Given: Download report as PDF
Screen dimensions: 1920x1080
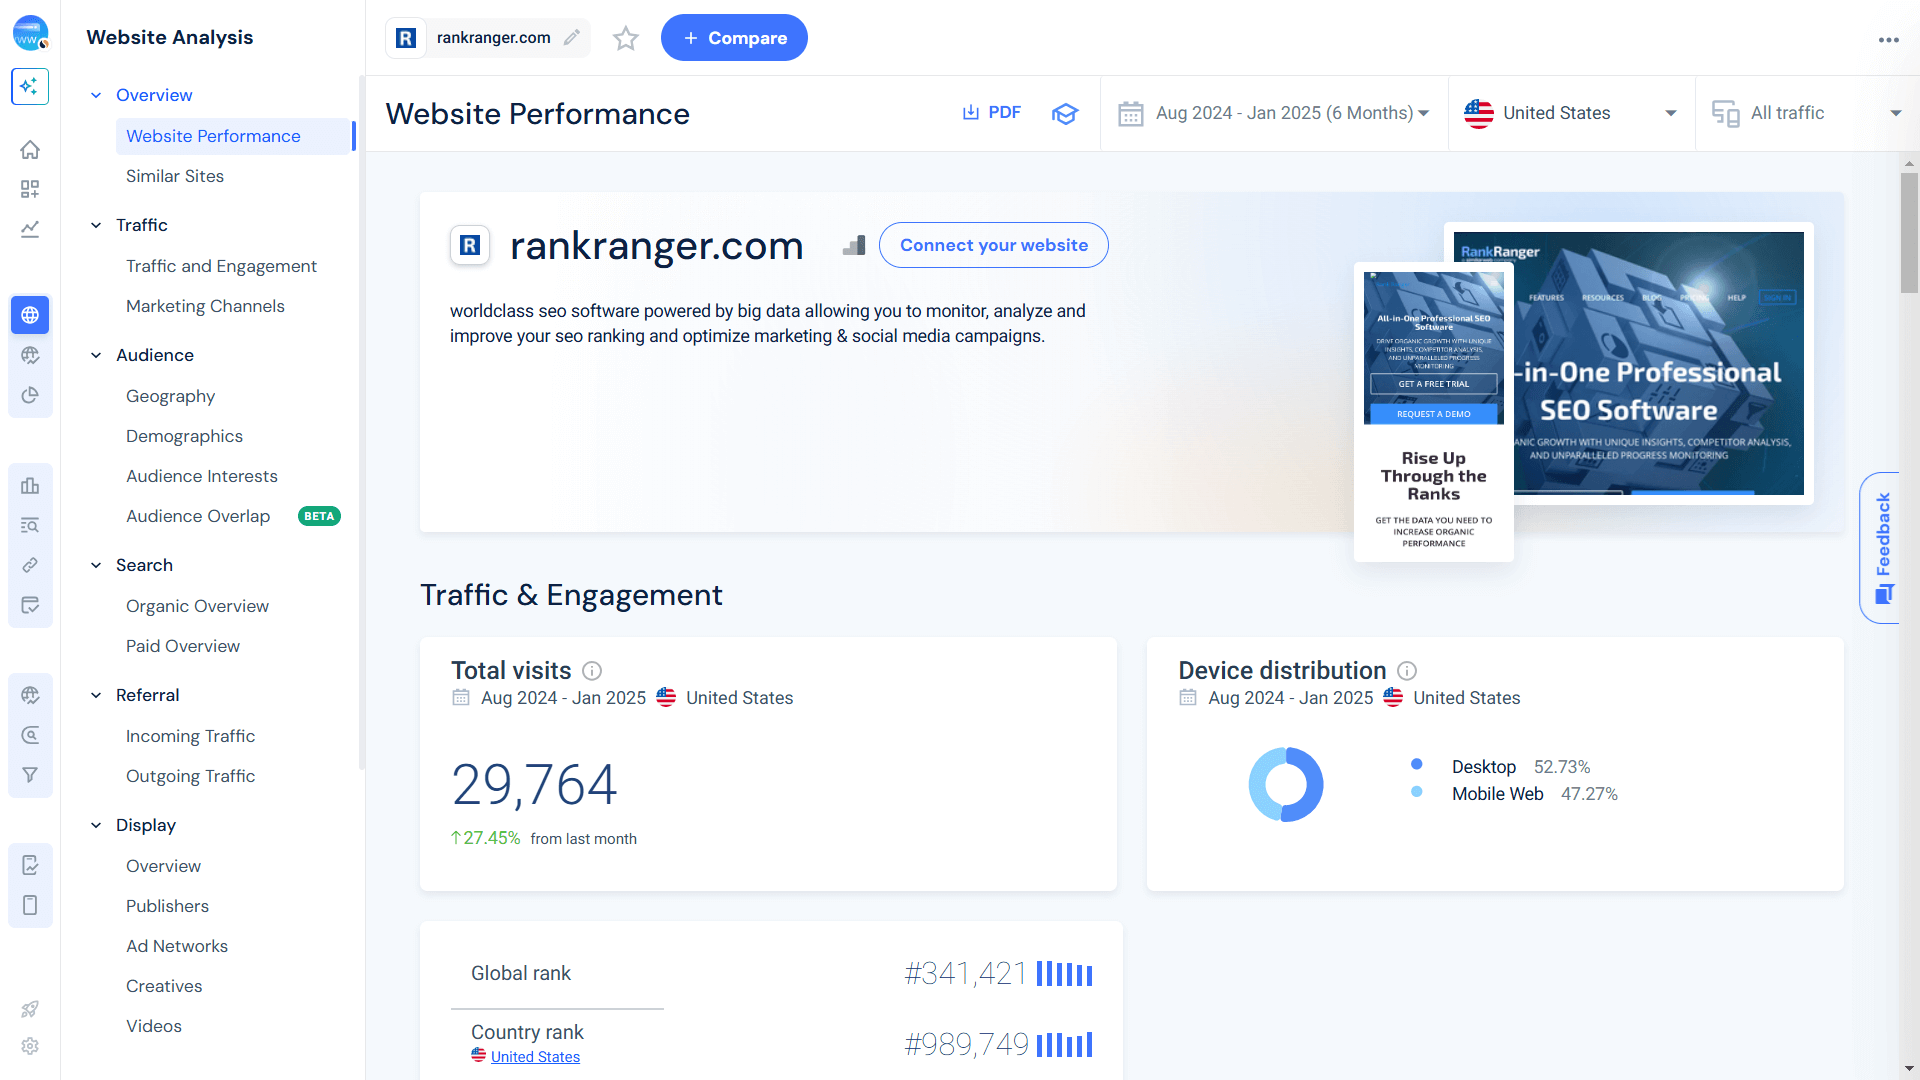Looking at the screenshot, I should tap(991, 113).
